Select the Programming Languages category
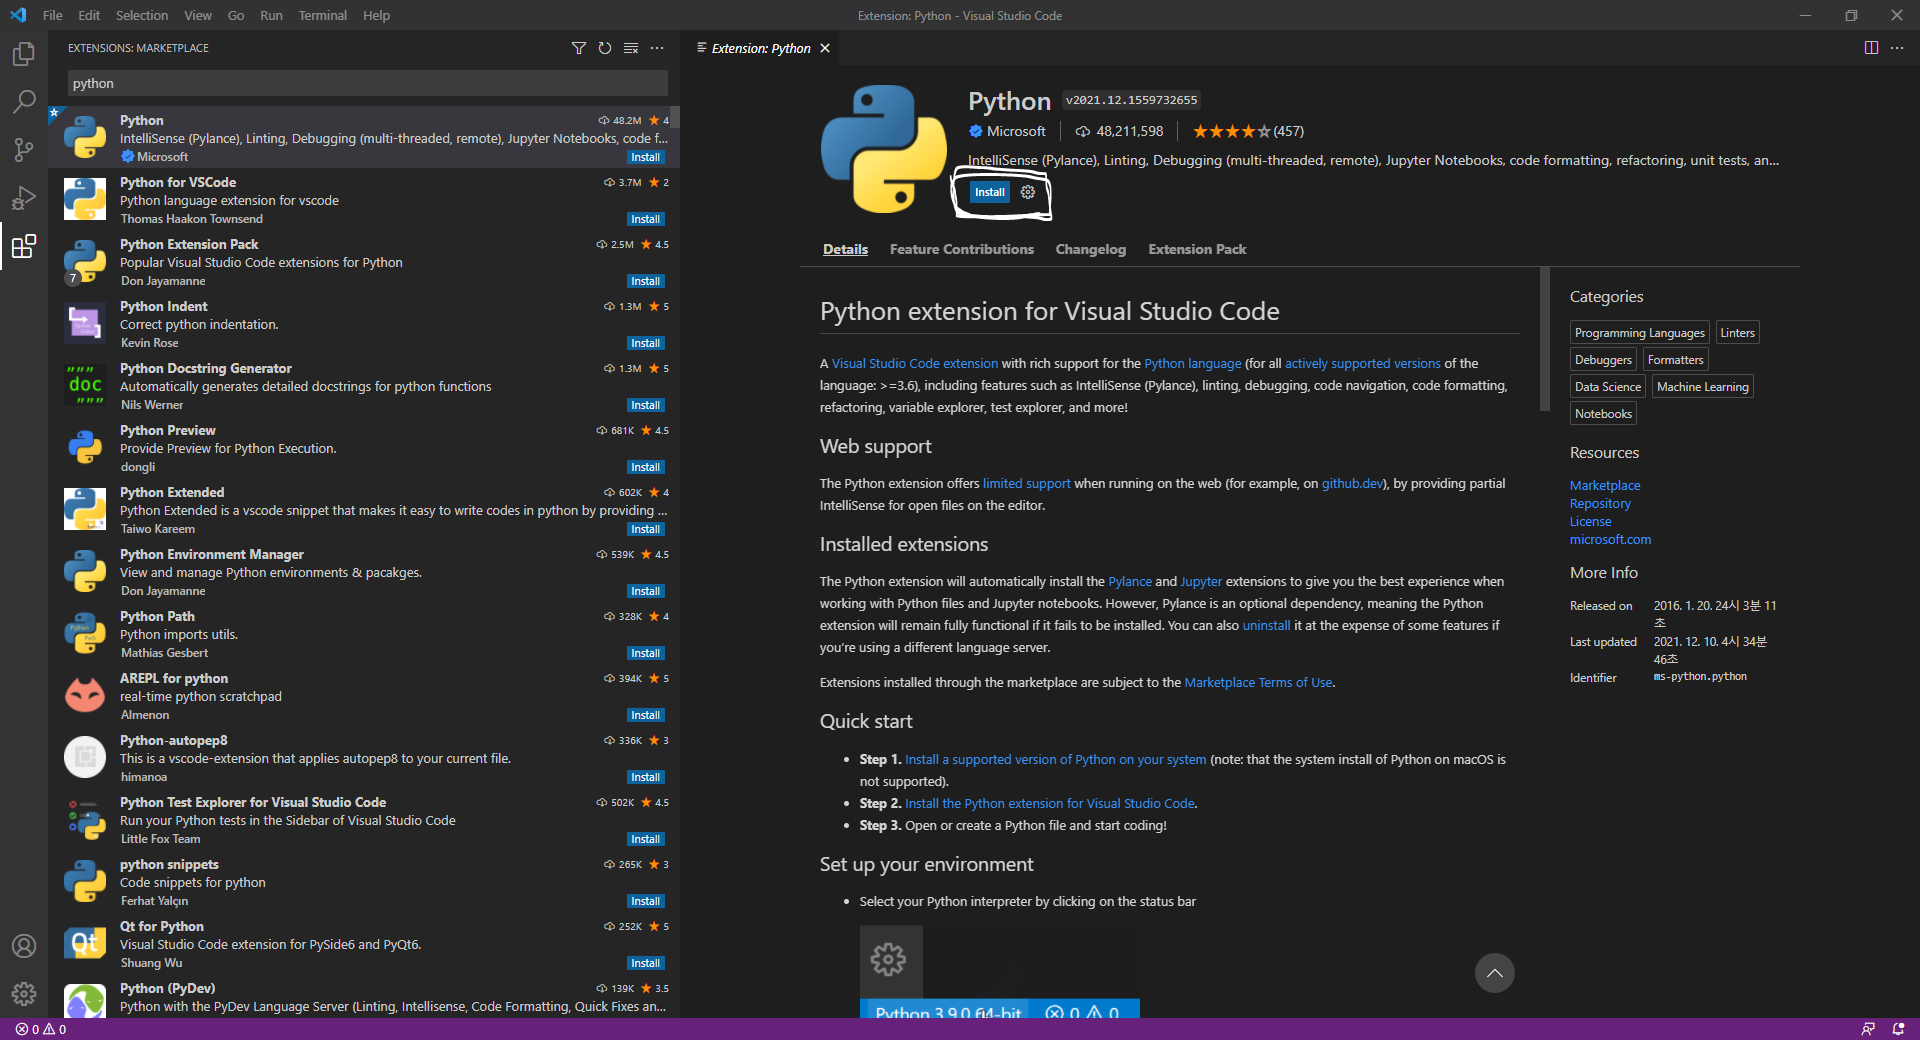 point(1639,333)
